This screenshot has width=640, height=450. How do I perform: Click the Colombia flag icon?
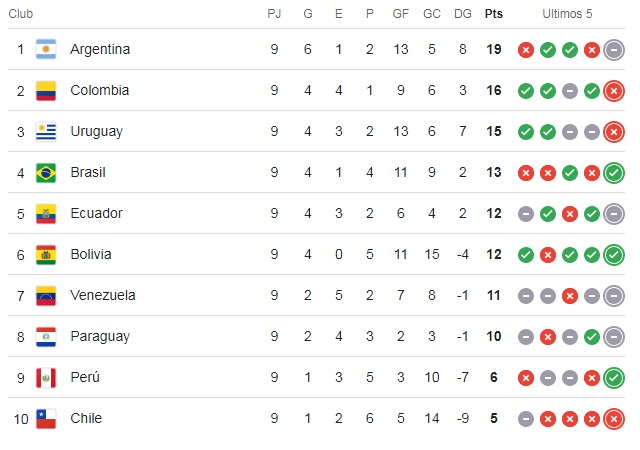pos(46,90)
